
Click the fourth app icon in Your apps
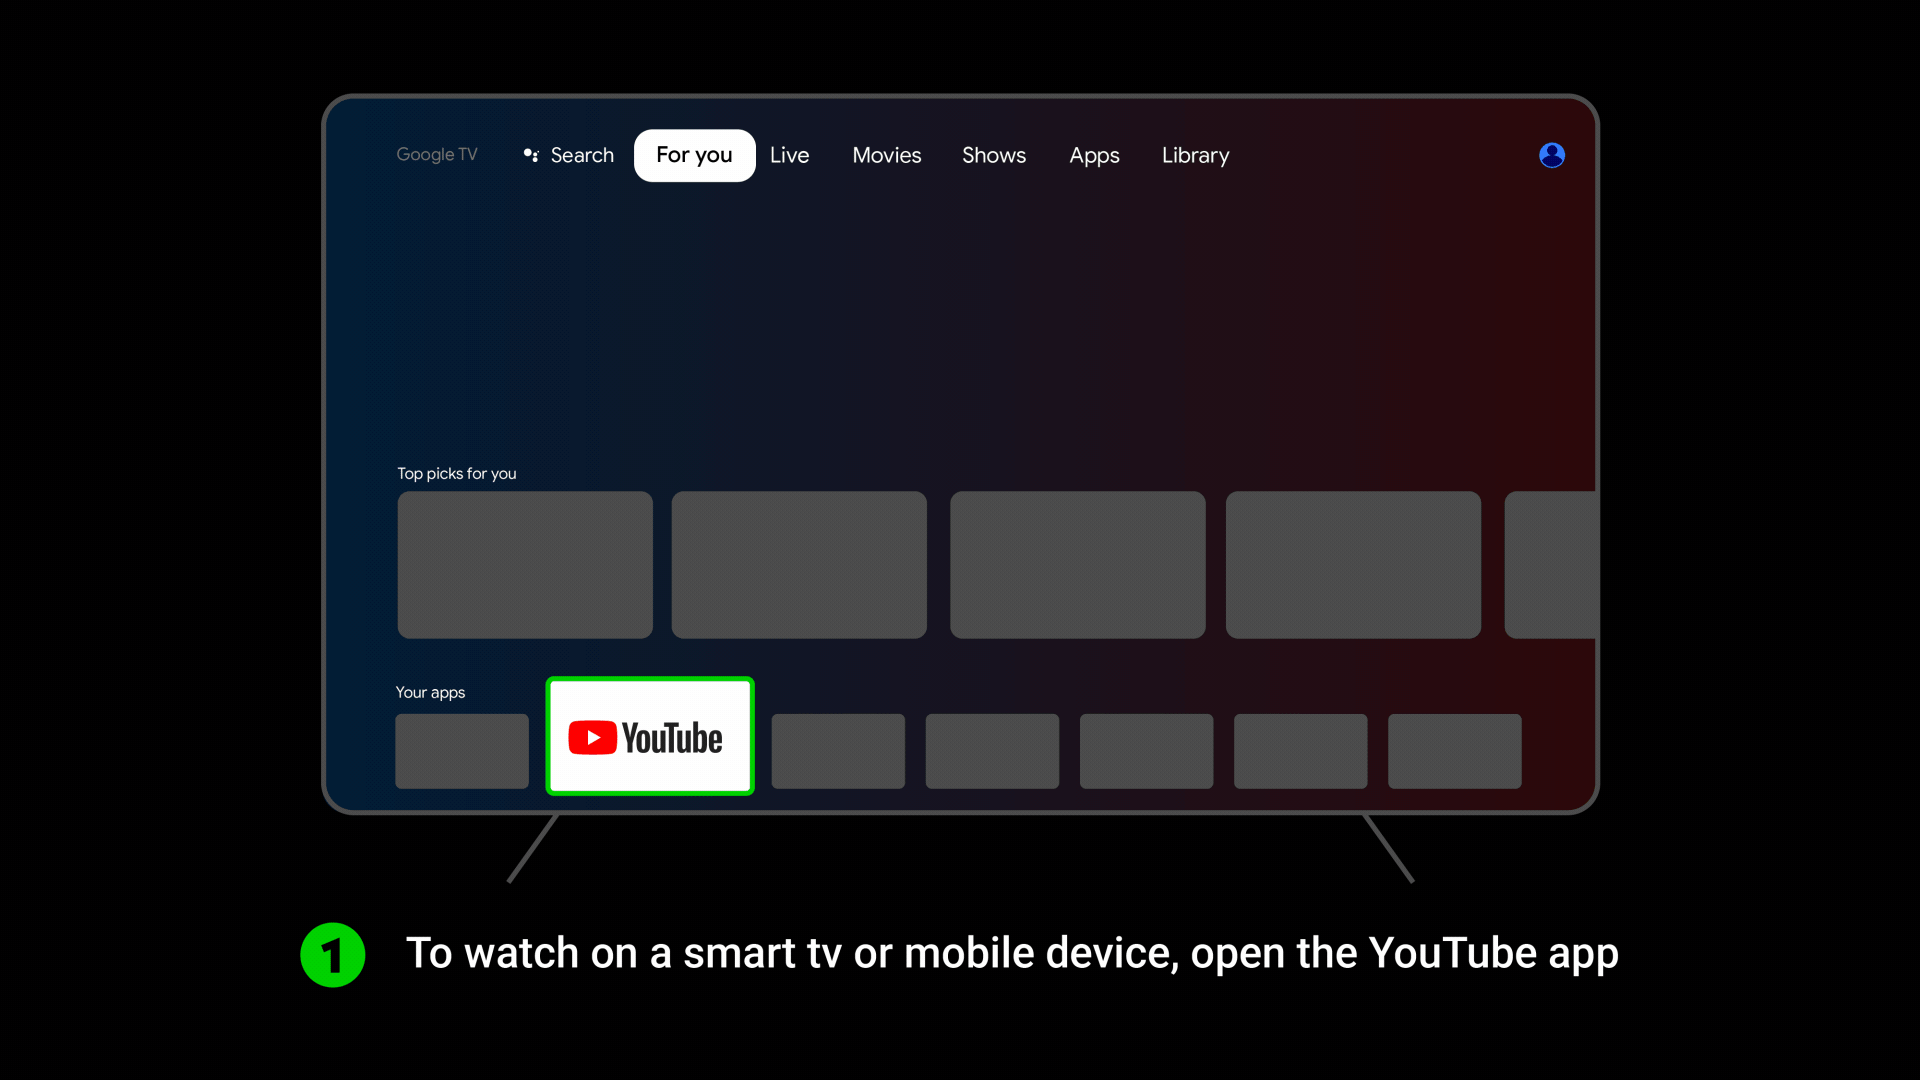992,750
